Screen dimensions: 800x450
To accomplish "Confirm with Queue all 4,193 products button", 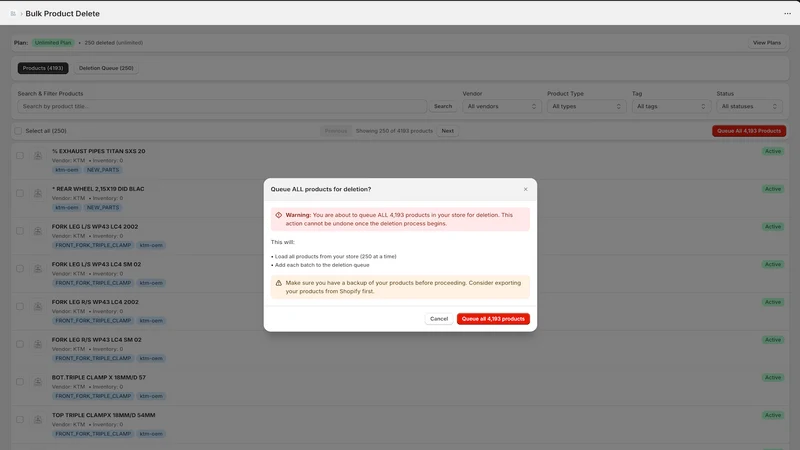I will [493, 319].
